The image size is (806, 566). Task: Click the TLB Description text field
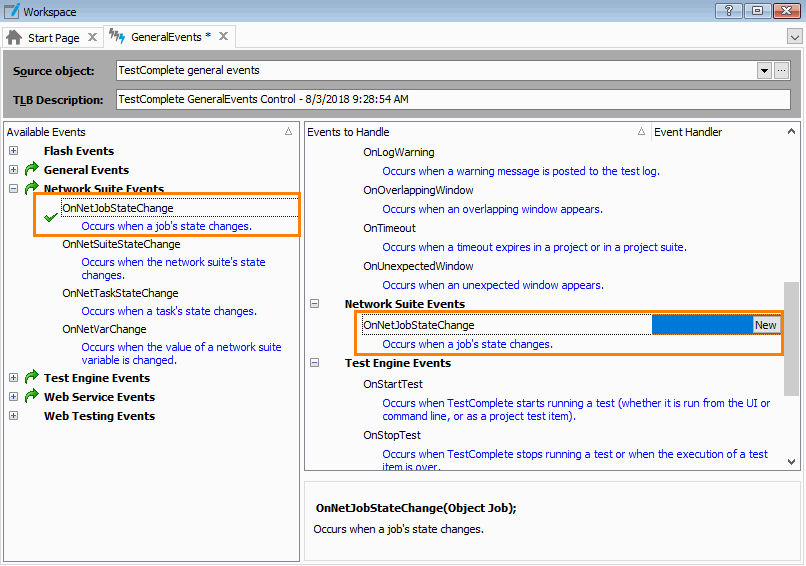pos(452,100)
